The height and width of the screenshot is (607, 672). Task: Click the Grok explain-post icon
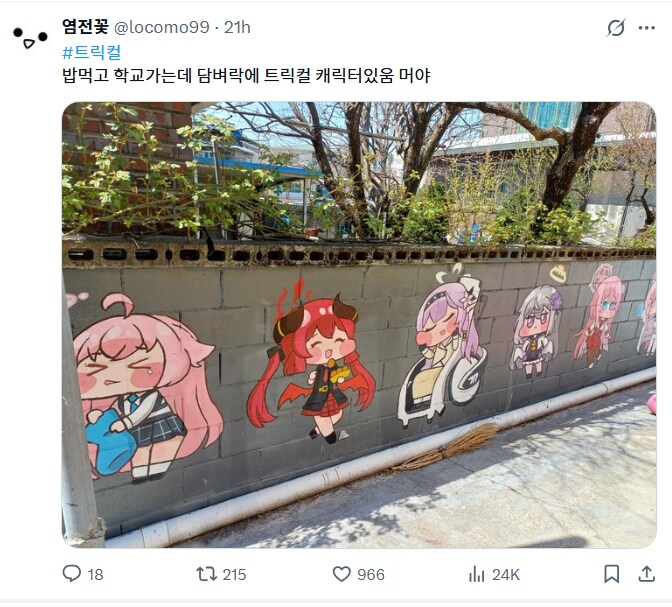[x=616, y=28]
